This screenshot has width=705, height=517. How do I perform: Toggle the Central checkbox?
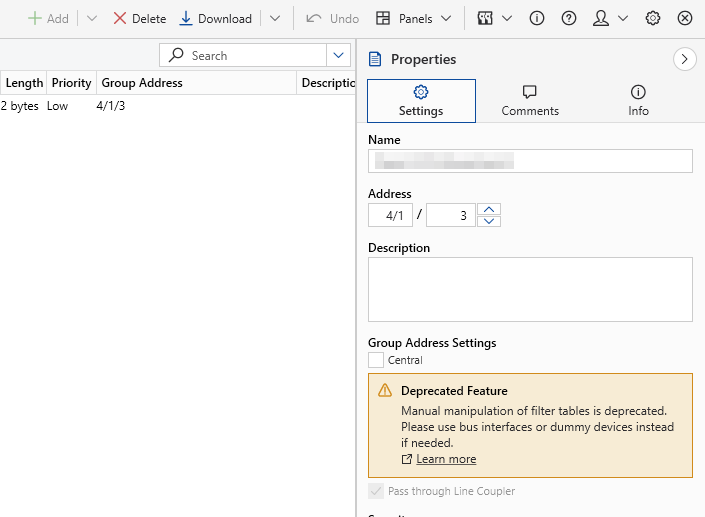point(376,360)
